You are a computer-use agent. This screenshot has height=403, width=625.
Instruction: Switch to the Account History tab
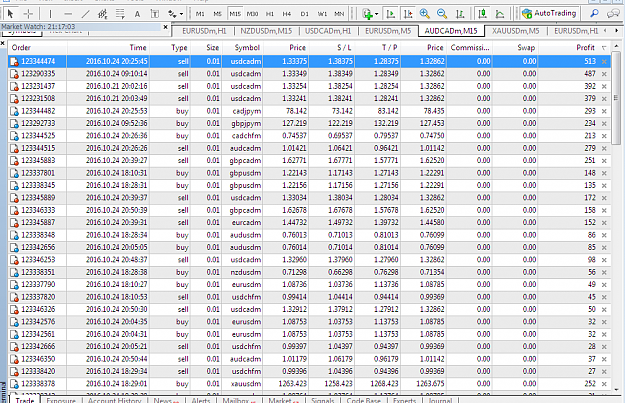tap(114, 400)
